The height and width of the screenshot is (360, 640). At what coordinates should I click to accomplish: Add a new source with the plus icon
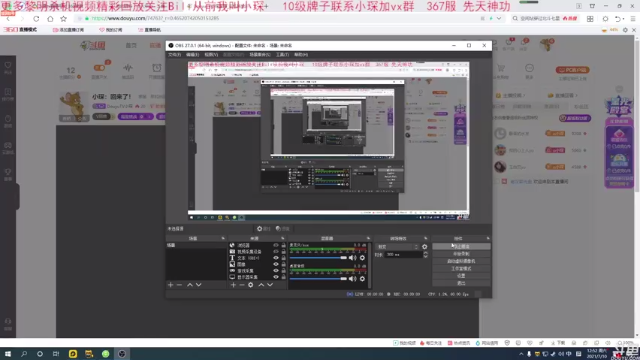(233, 285)
